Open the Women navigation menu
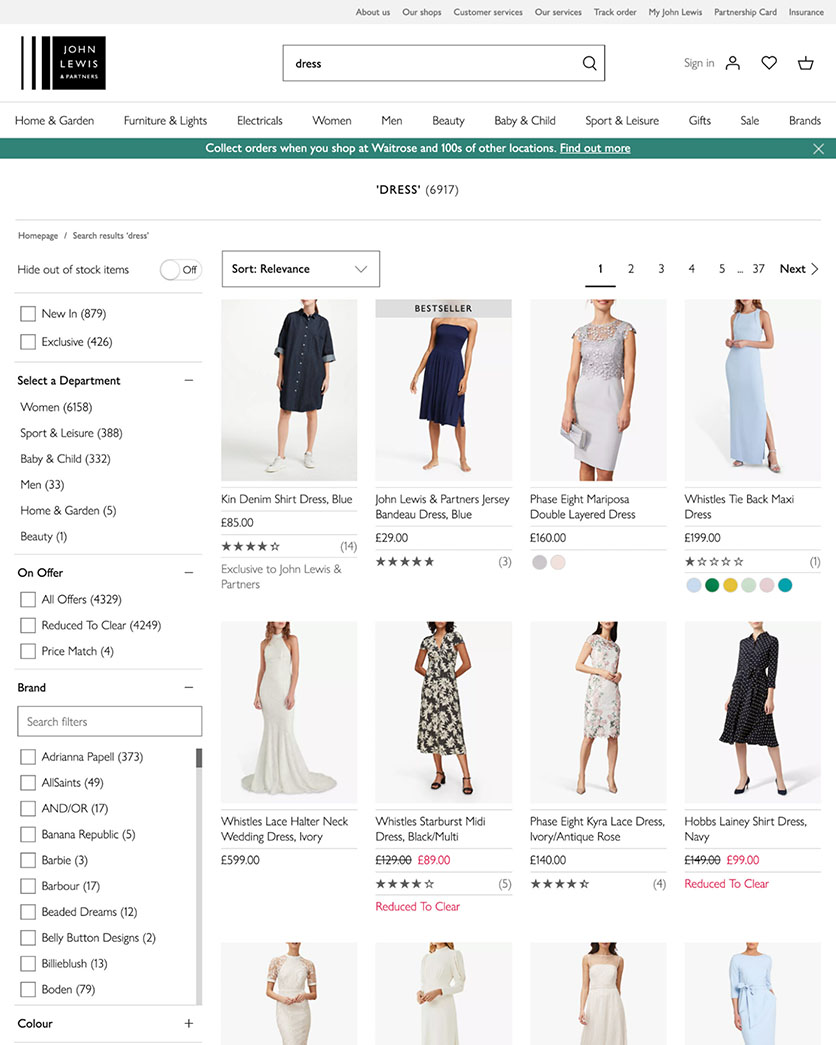The image size is (836, 1045). [x=331, y=120]
